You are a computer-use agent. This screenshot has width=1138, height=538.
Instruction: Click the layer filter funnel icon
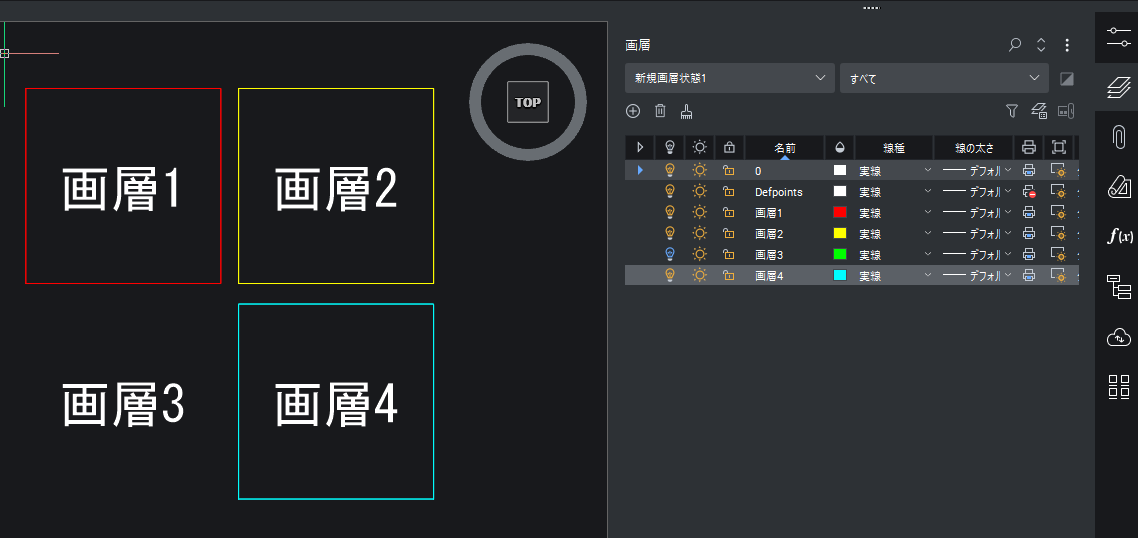pyautogui.click(x=1011, y=111)
